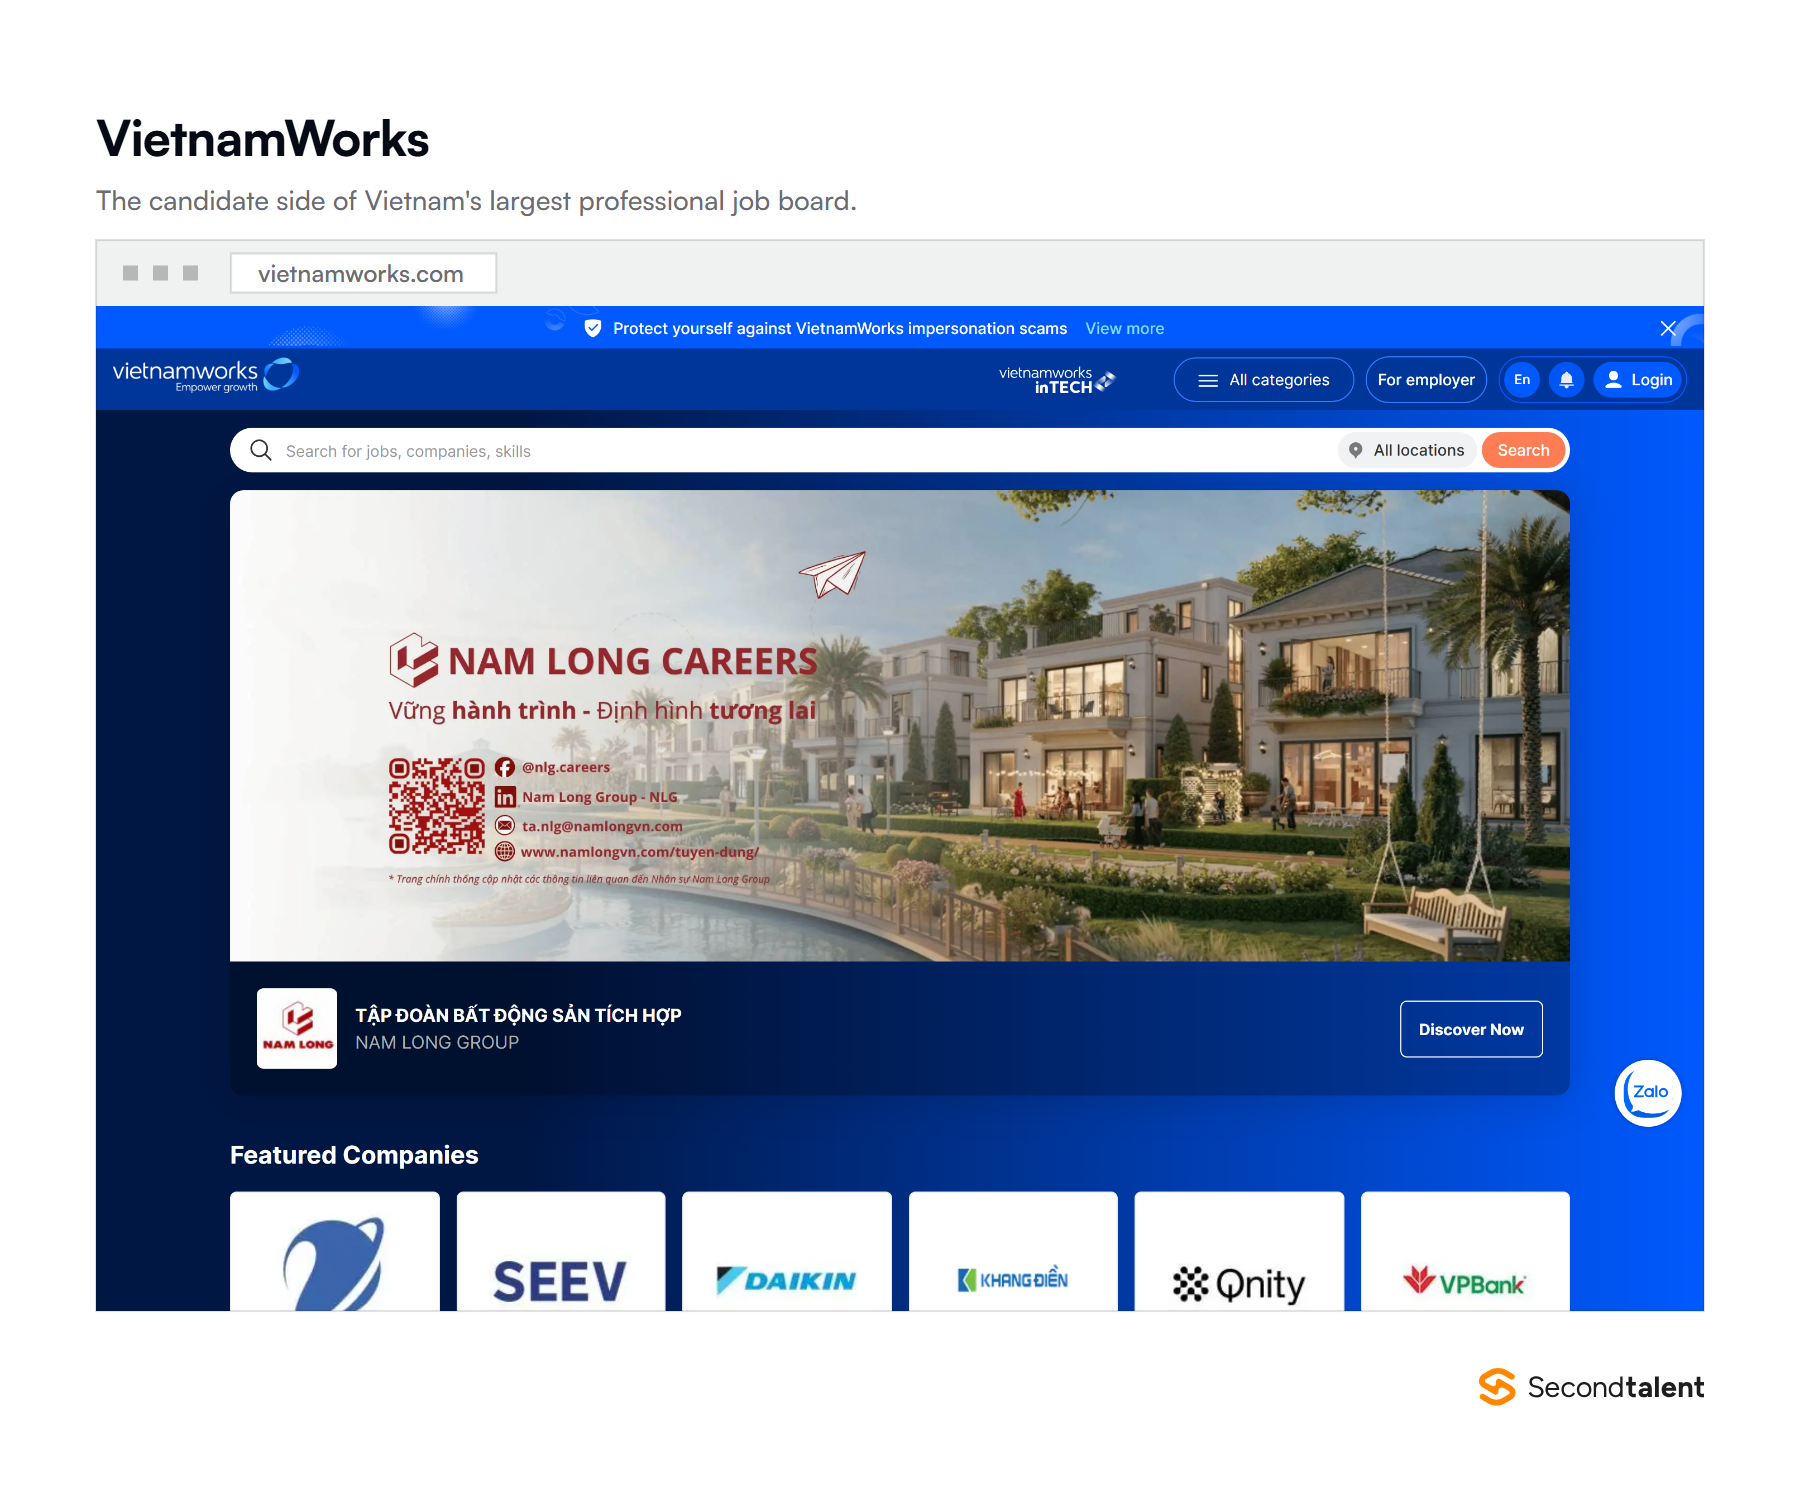Open the VietnamWorks inTECH link
Viewport: 1800px width, 1494px height.
click(x=1056, y=380)
